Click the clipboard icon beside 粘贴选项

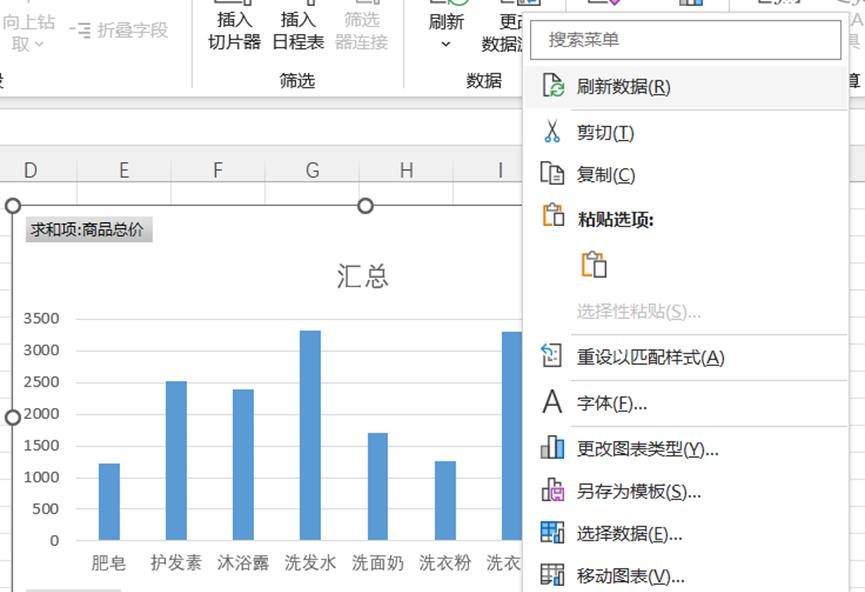(x=553, y=215)
